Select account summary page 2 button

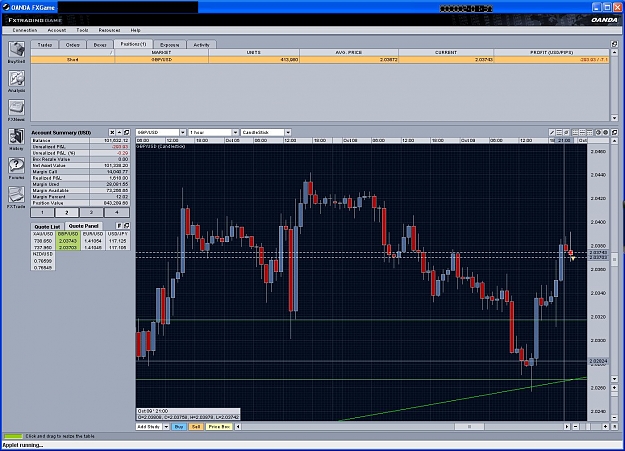coord(67,212)
